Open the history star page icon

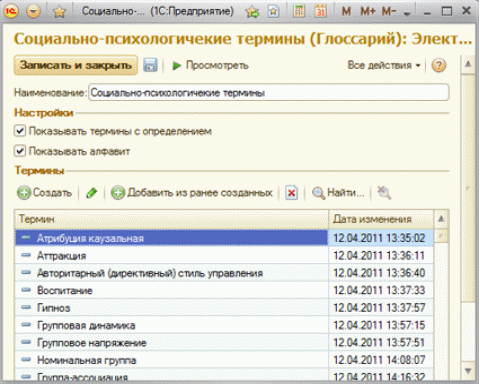(273, 12)
